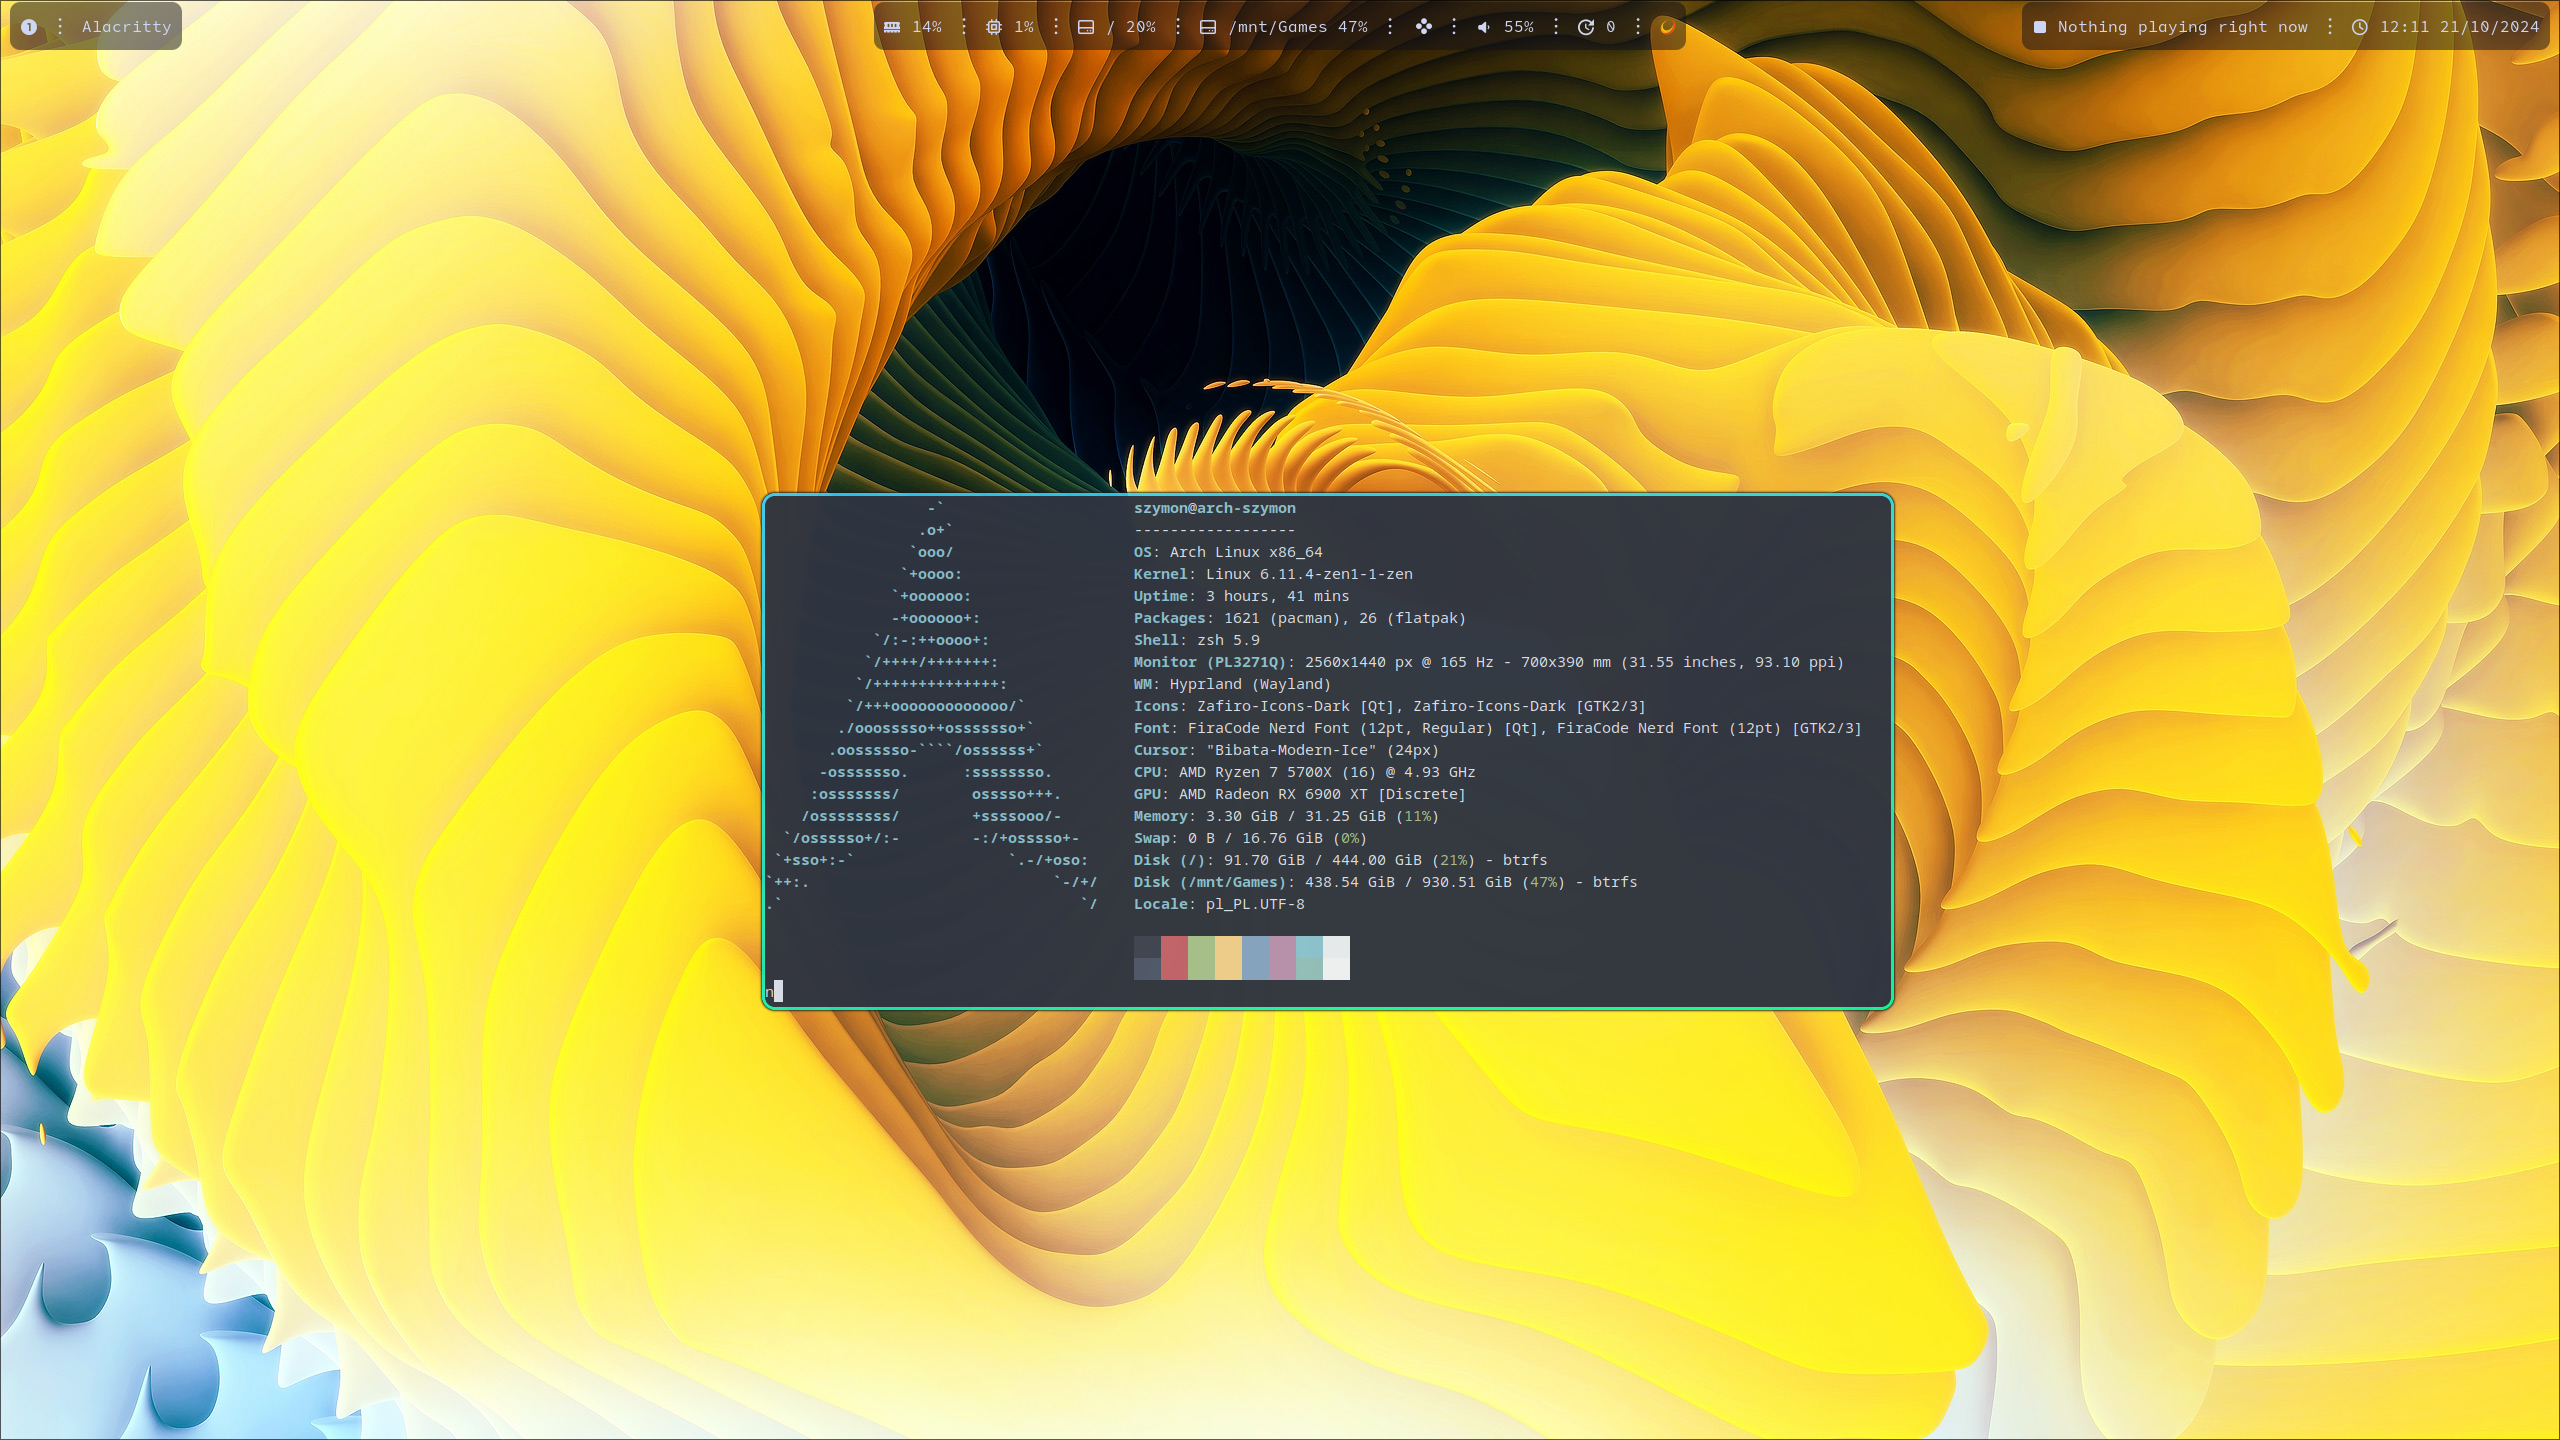
Task: Click the WM: Hyprland (Wayland) line
Action: pos(1232,684)
